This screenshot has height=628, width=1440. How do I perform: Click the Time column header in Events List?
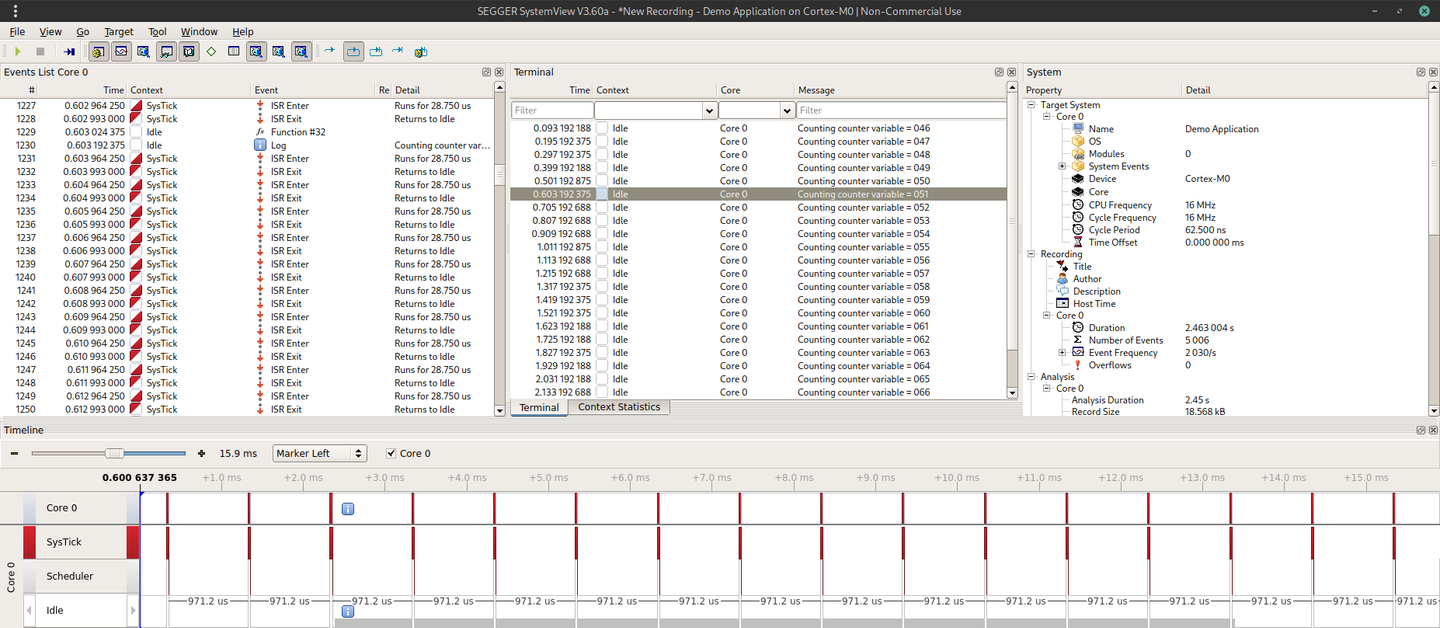pos(114,90)
